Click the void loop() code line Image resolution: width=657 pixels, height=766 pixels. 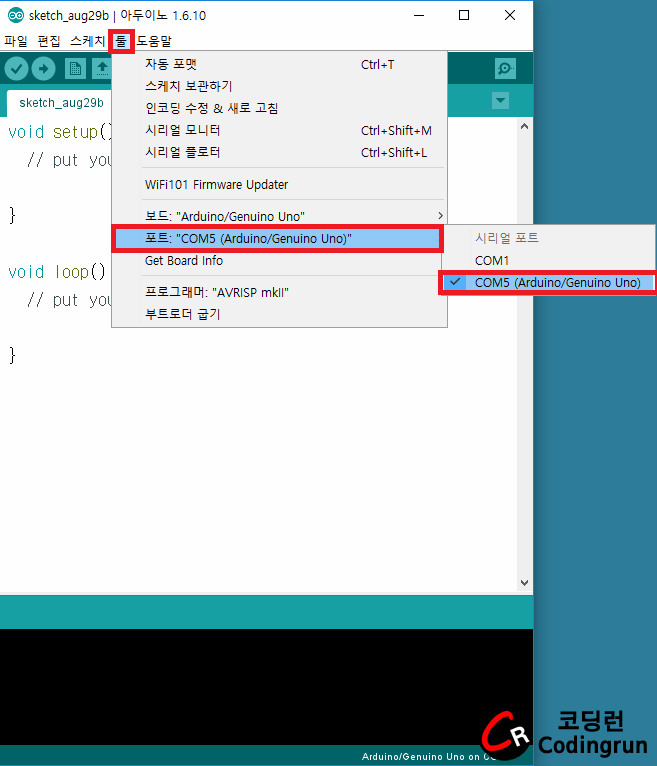click(57, 272)
